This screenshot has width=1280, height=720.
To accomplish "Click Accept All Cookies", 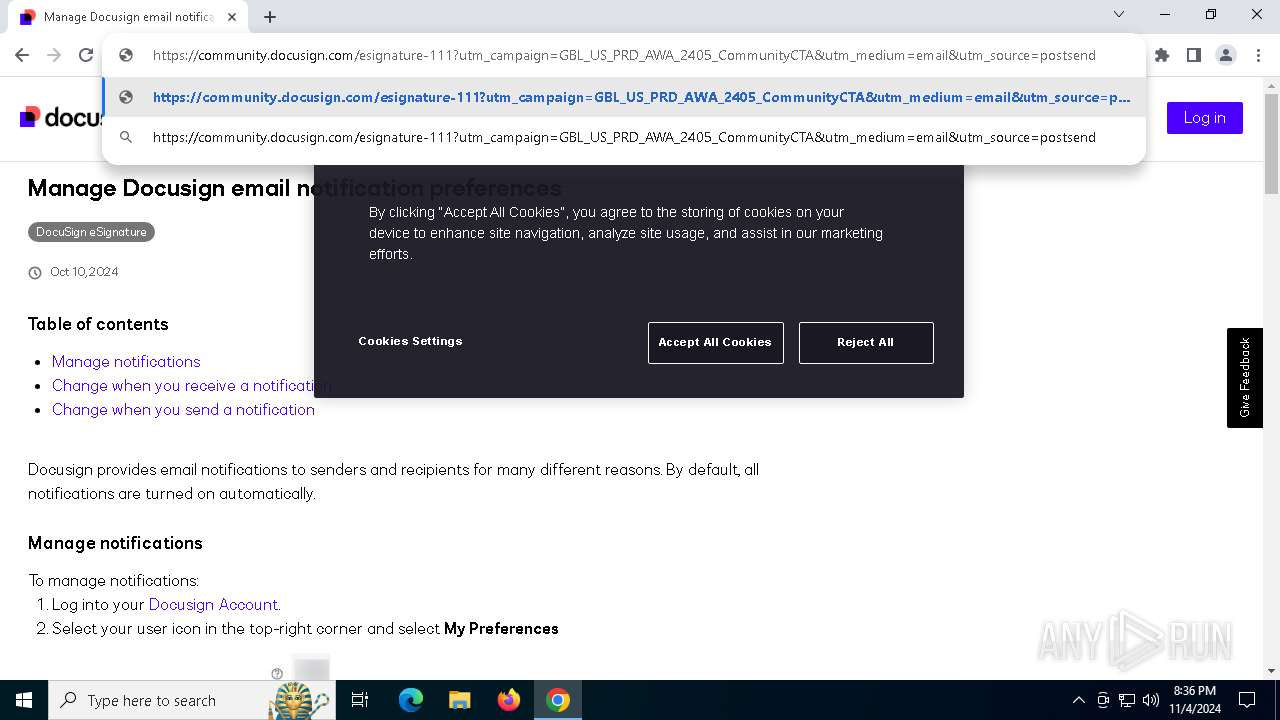I will [715, 342].
